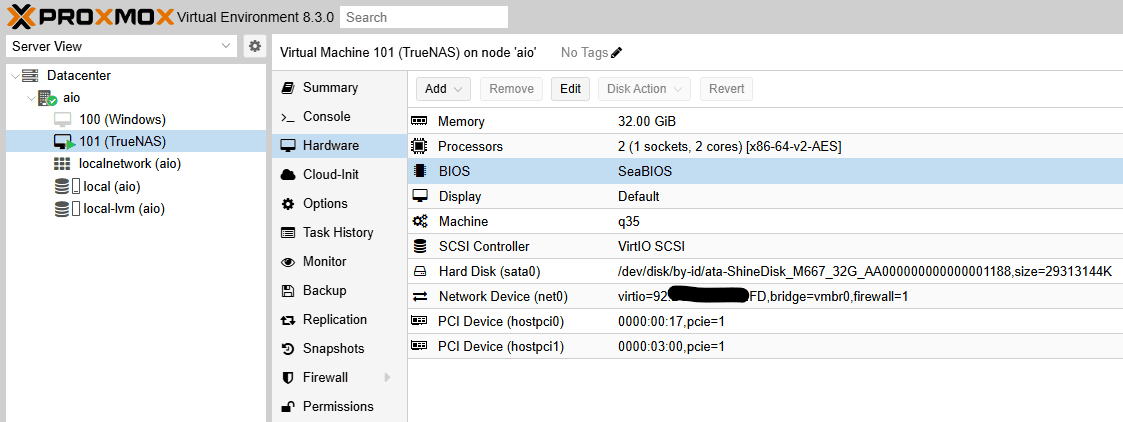
Task: Open the Server View gear settings
Action: pyautogui.click(x=254, y=47)
